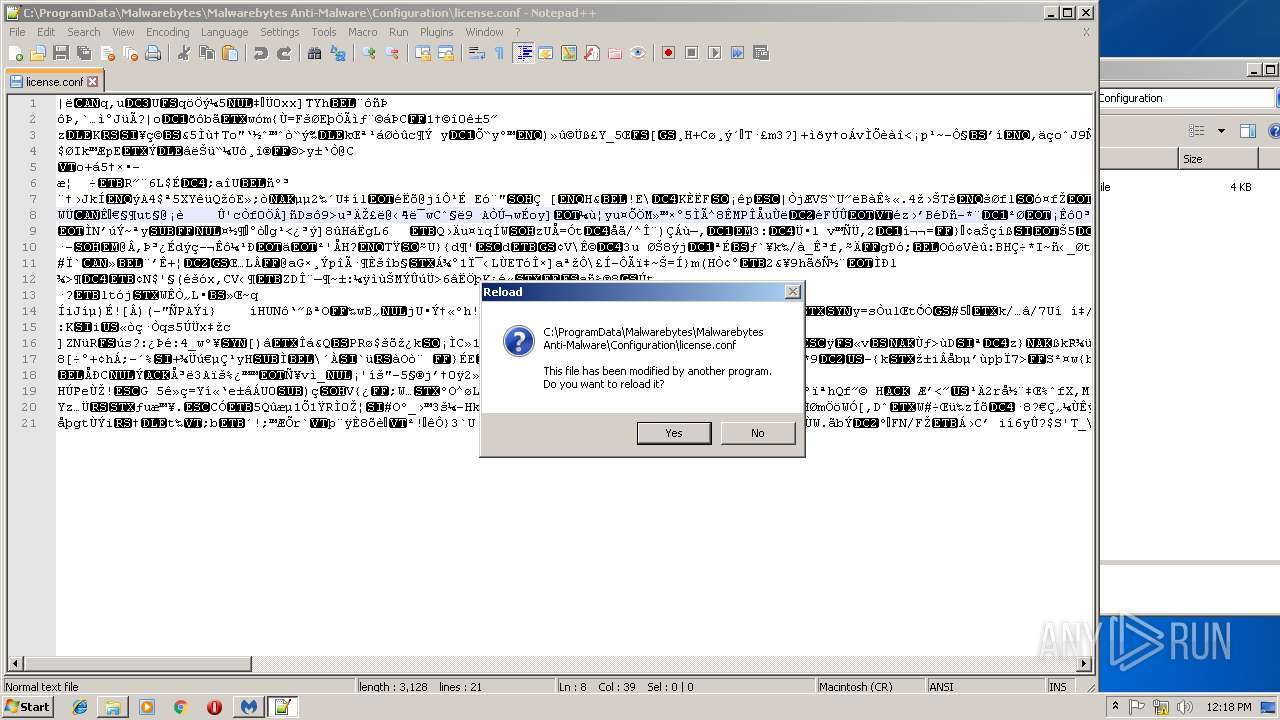Start macro recording with red dot icon
Viewport: 1280px width, 720px height.
(668, 53)
